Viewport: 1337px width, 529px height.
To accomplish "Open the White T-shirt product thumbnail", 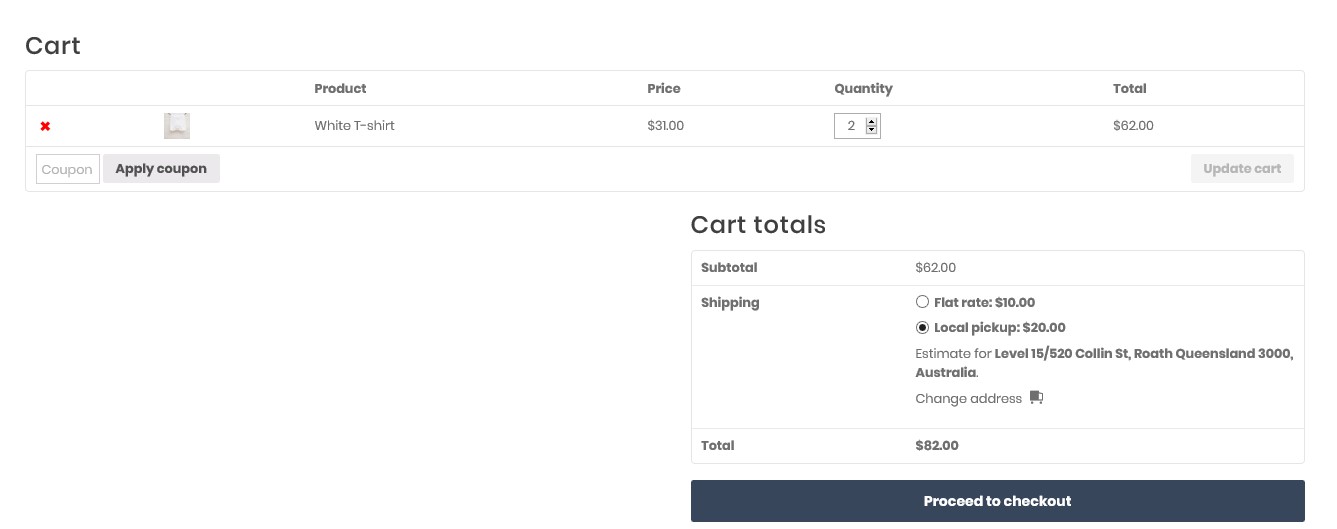I will point(177,126).
